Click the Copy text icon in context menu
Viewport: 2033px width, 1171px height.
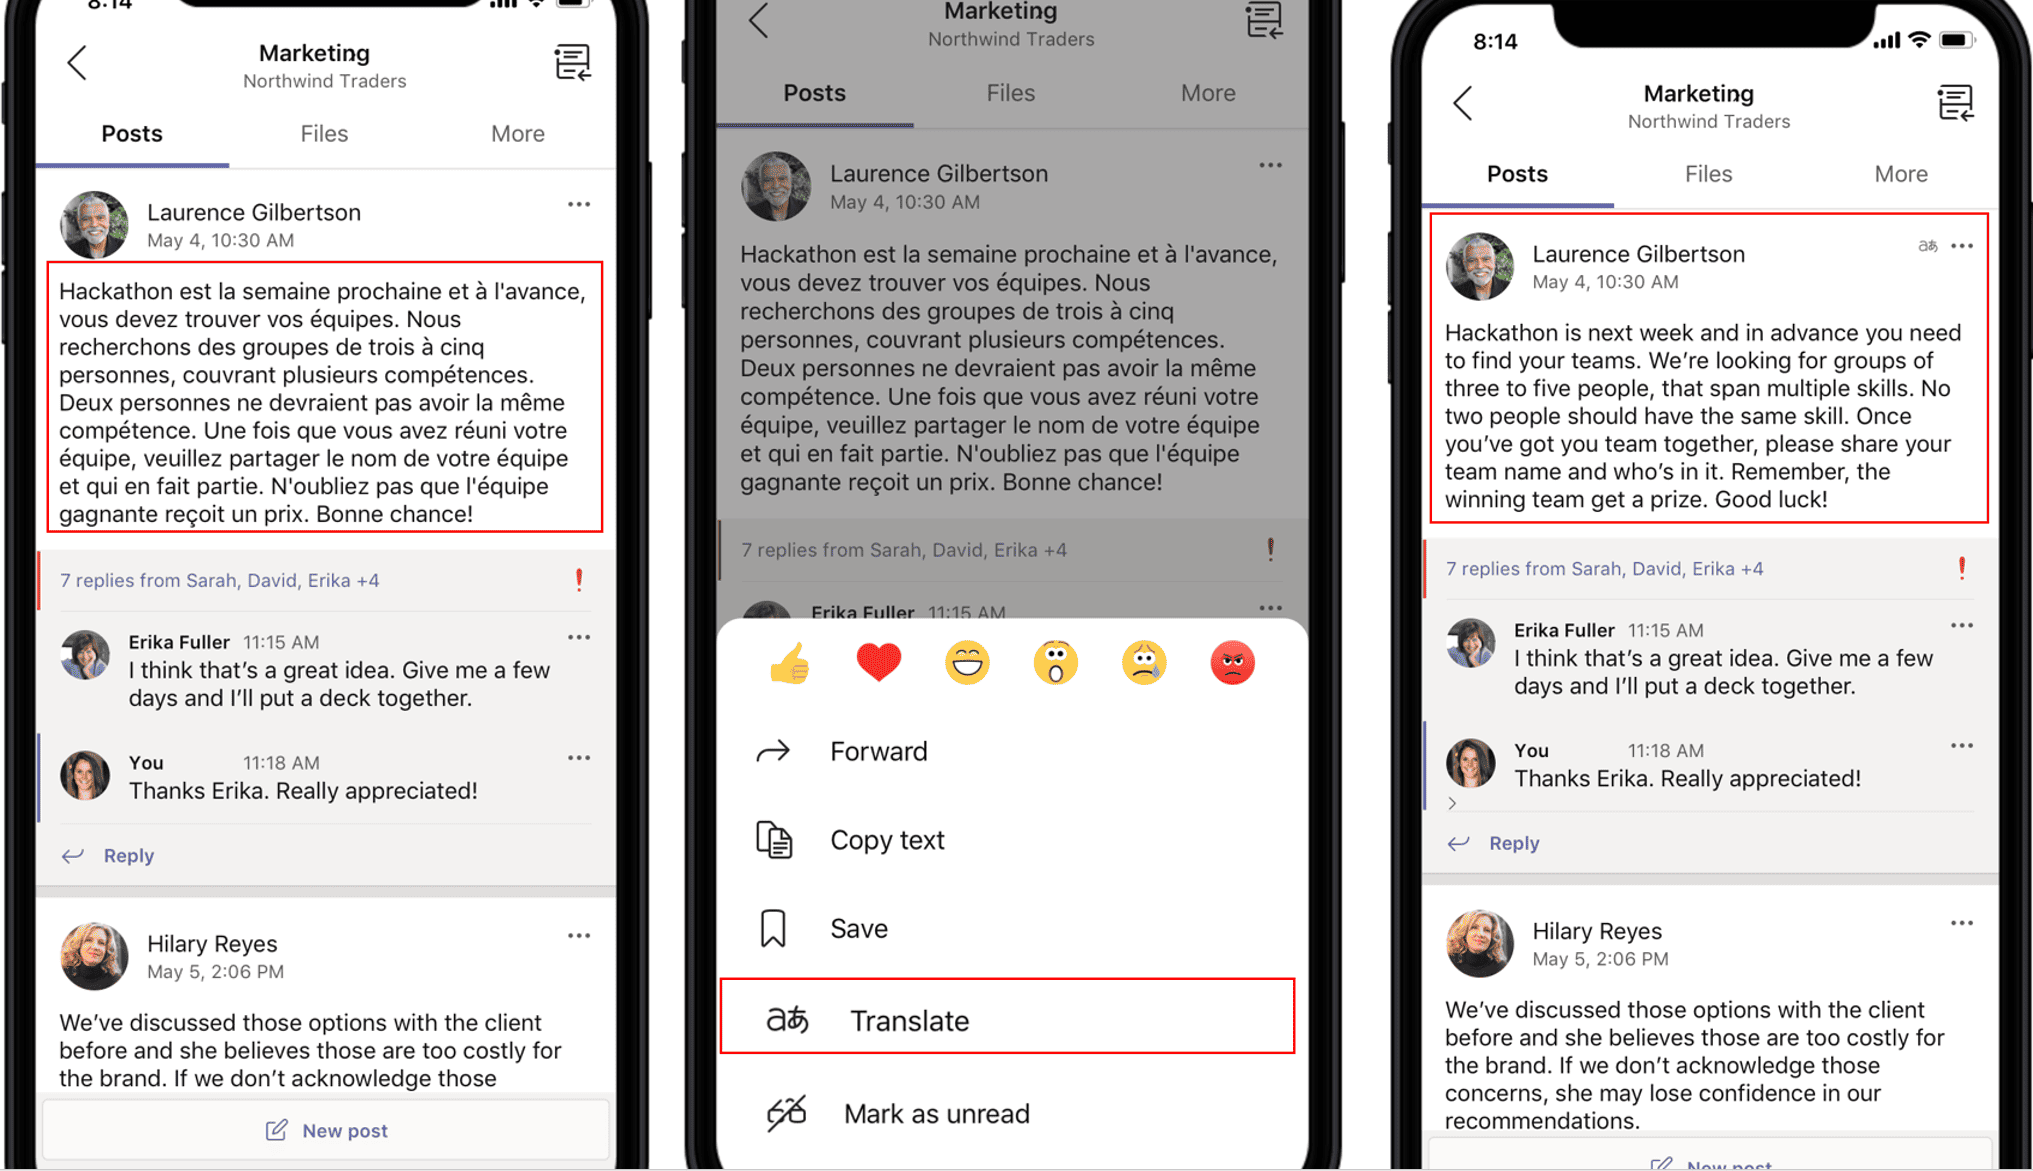click(x=776, y=840)
